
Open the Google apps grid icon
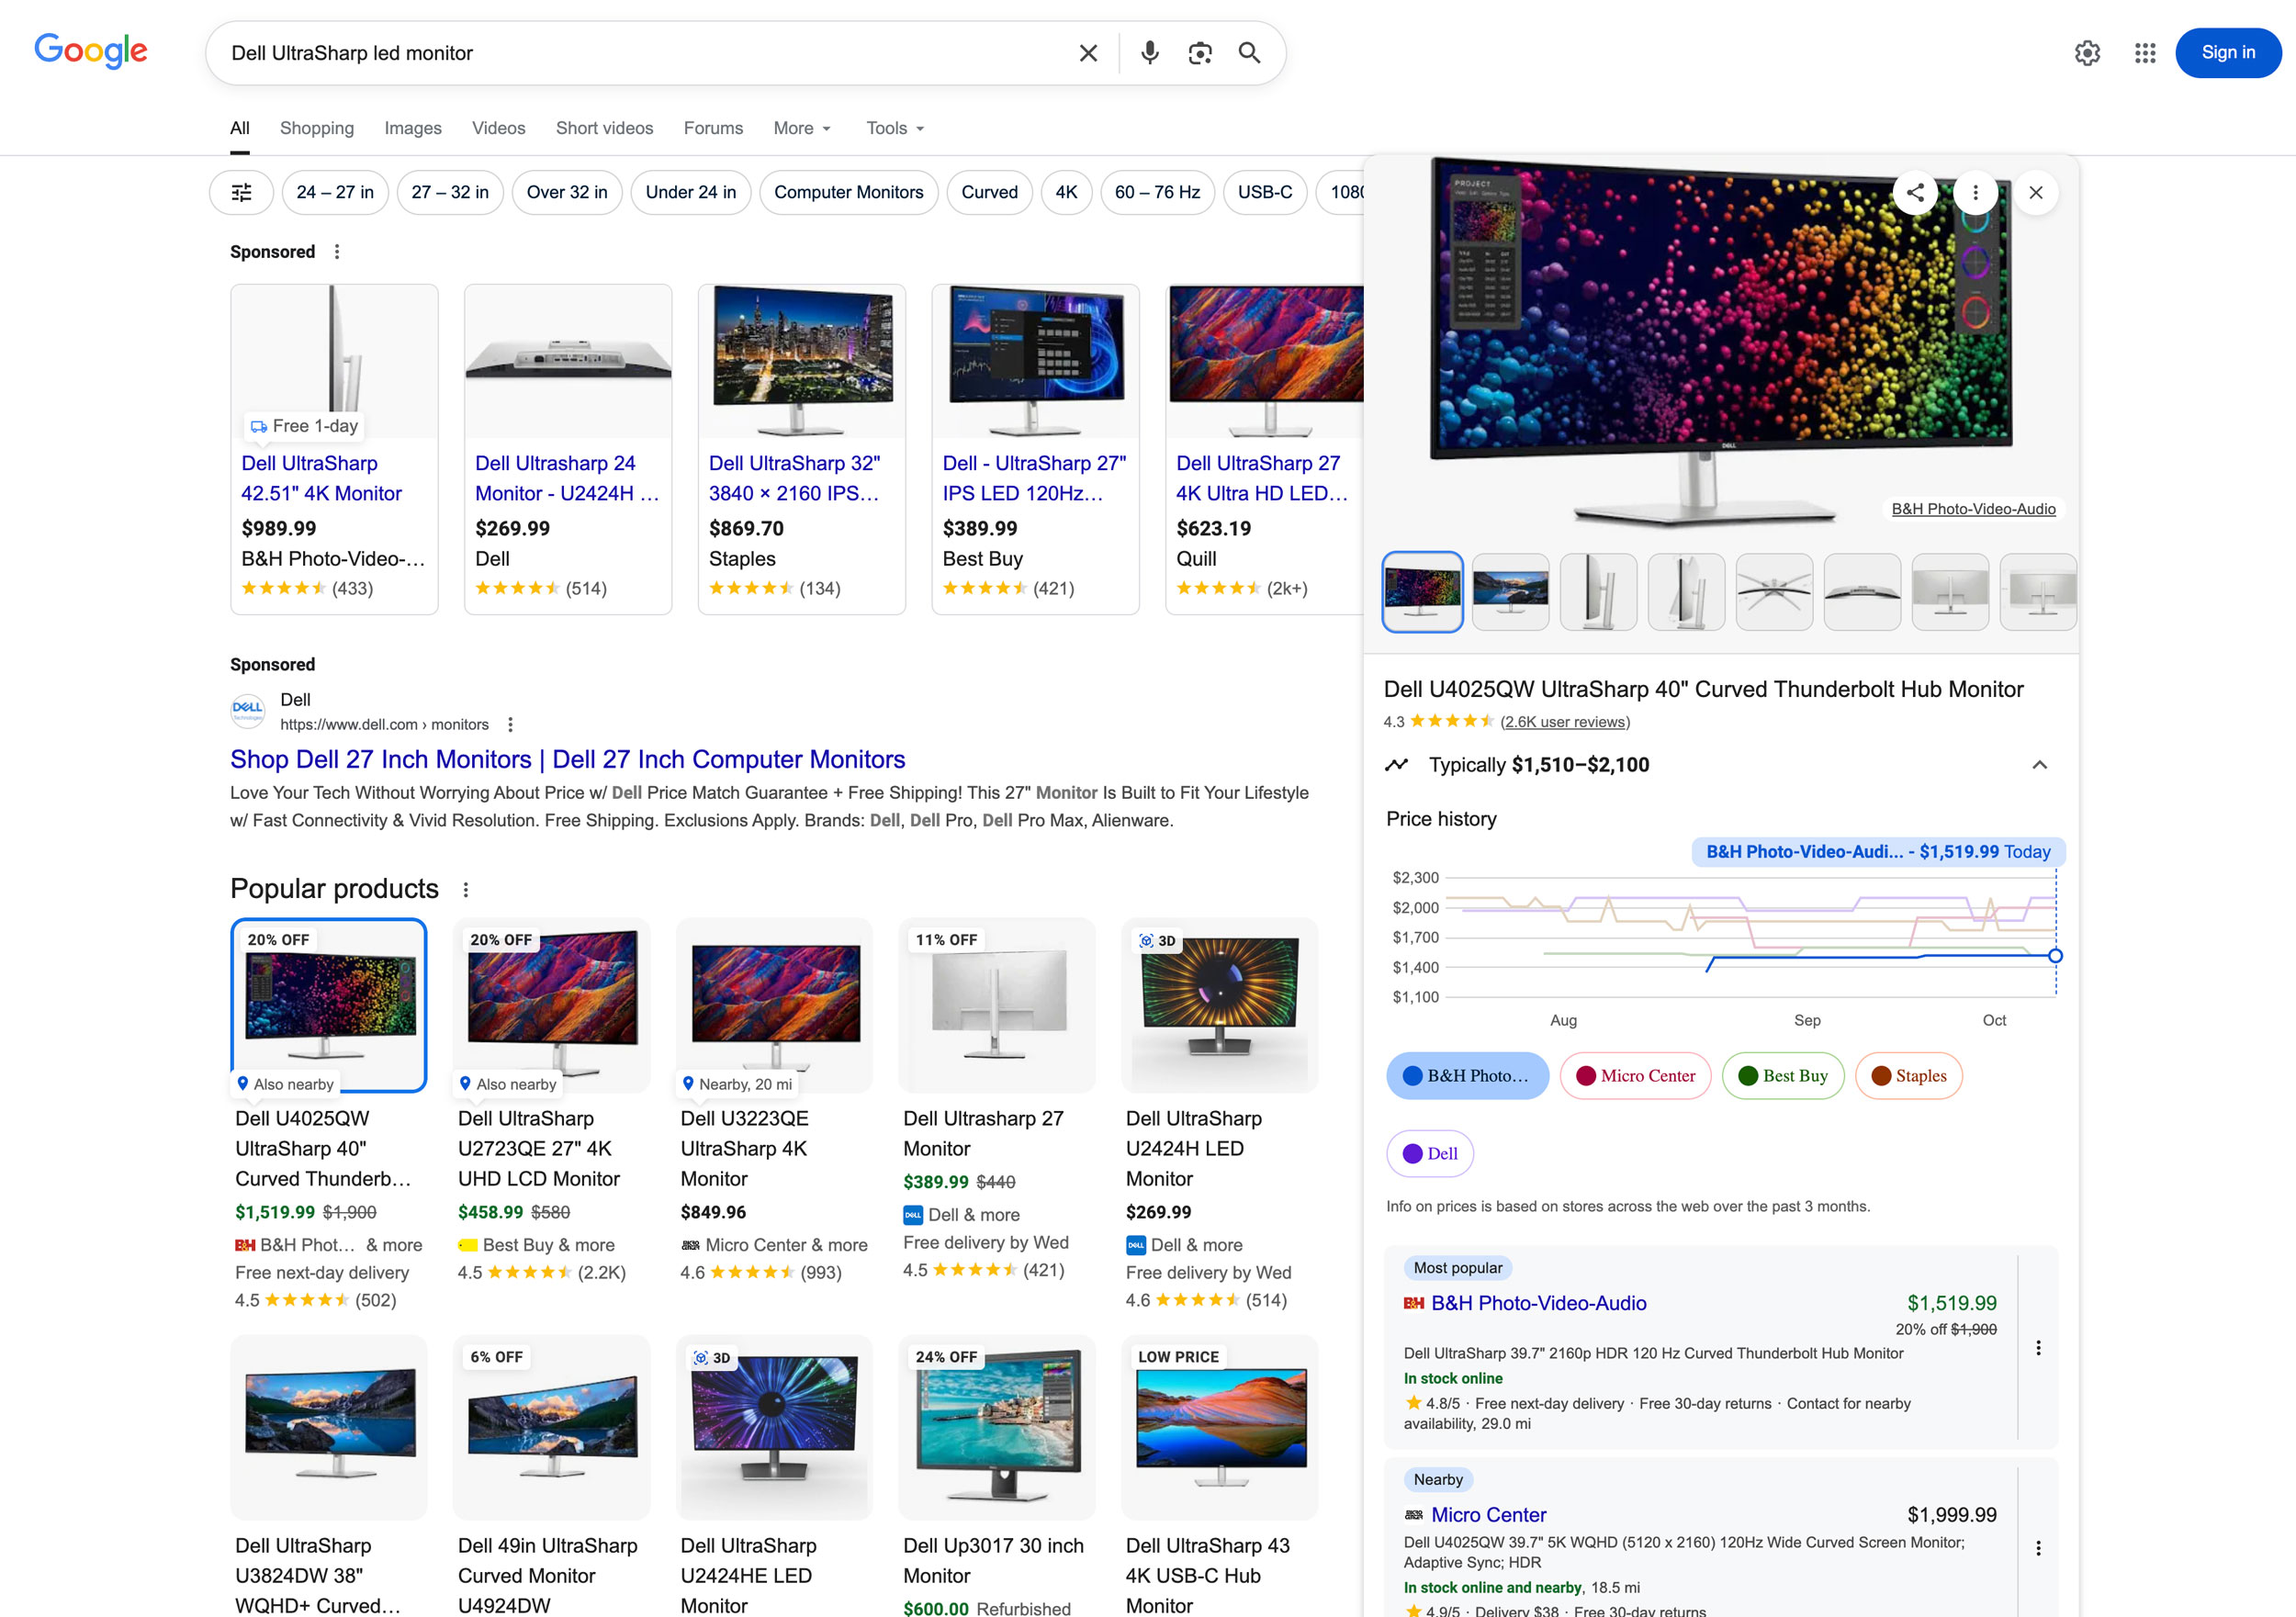click(x=2144, y=53)
